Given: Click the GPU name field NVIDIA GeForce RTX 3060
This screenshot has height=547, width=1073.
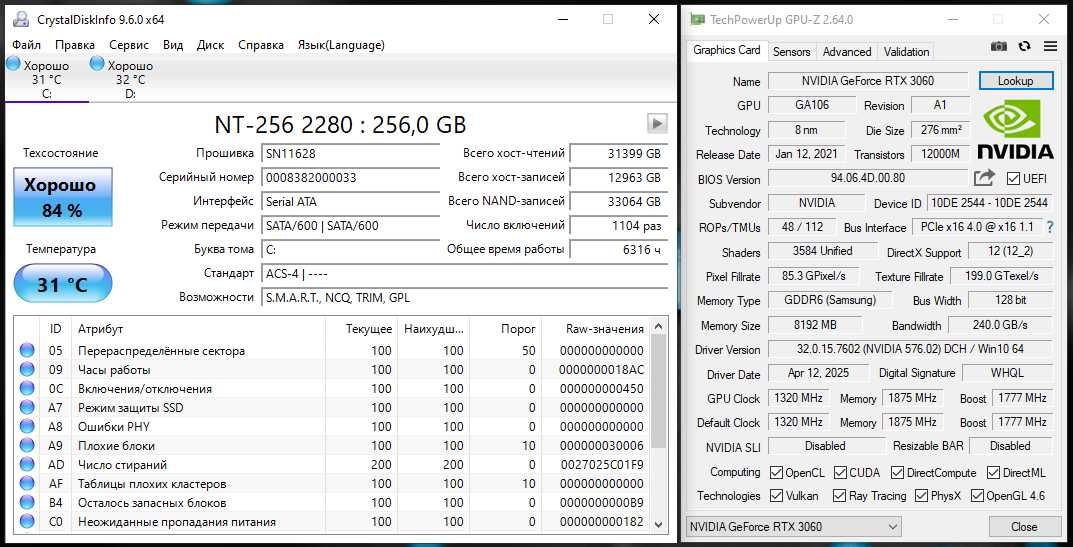Looking at the screenshot, I should click(x=868, y=81).
